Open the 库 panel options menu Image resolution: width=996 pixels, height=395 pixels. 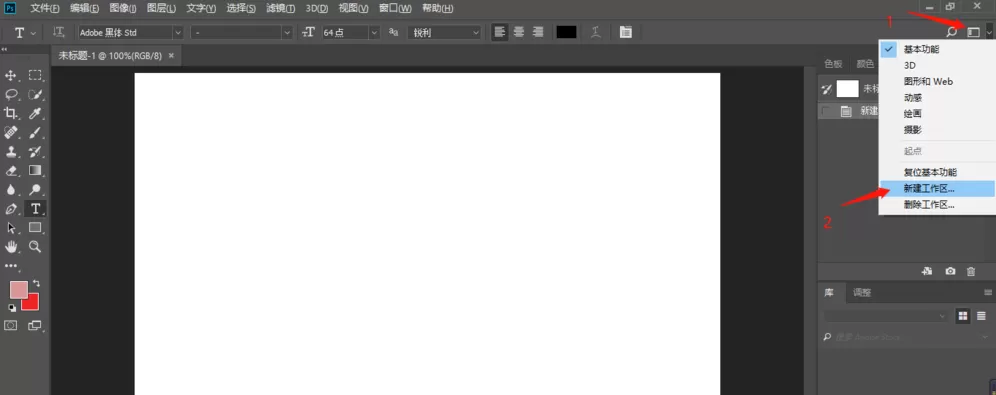point(988,293)
